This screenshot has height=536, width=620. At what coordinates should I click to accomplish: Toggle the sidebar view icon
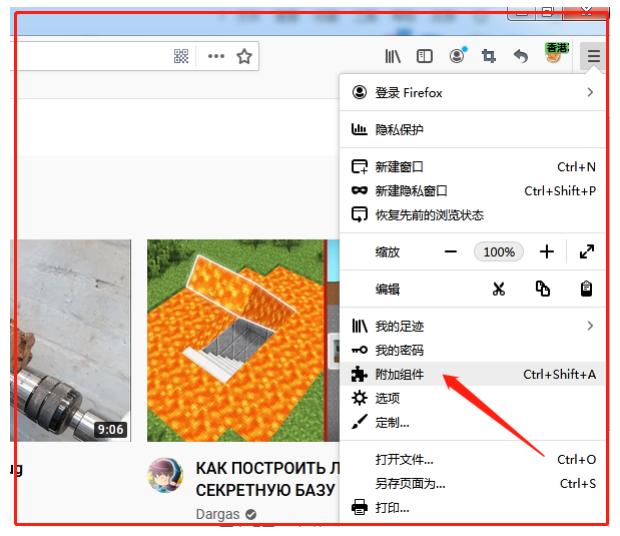coord(425,56)
